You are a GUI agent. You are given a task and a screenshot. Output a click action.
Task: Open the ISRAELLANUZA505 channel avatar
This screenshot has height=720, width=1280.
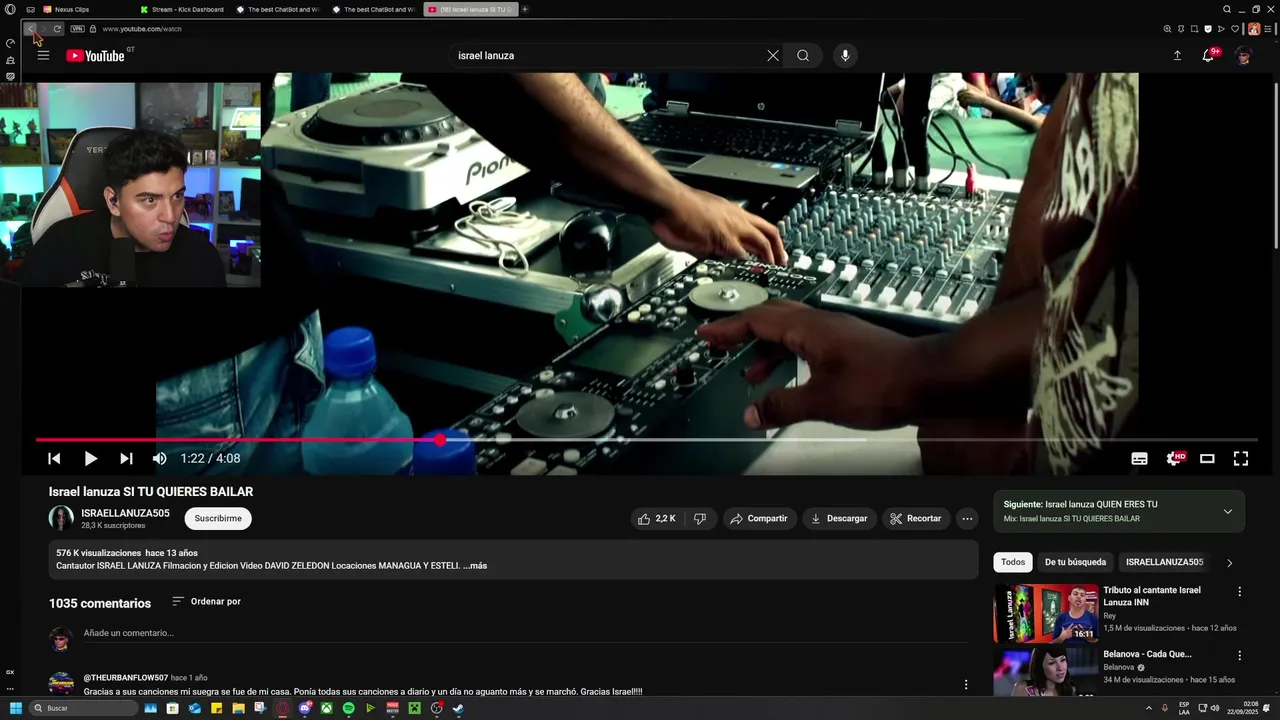tap(61, 518)
